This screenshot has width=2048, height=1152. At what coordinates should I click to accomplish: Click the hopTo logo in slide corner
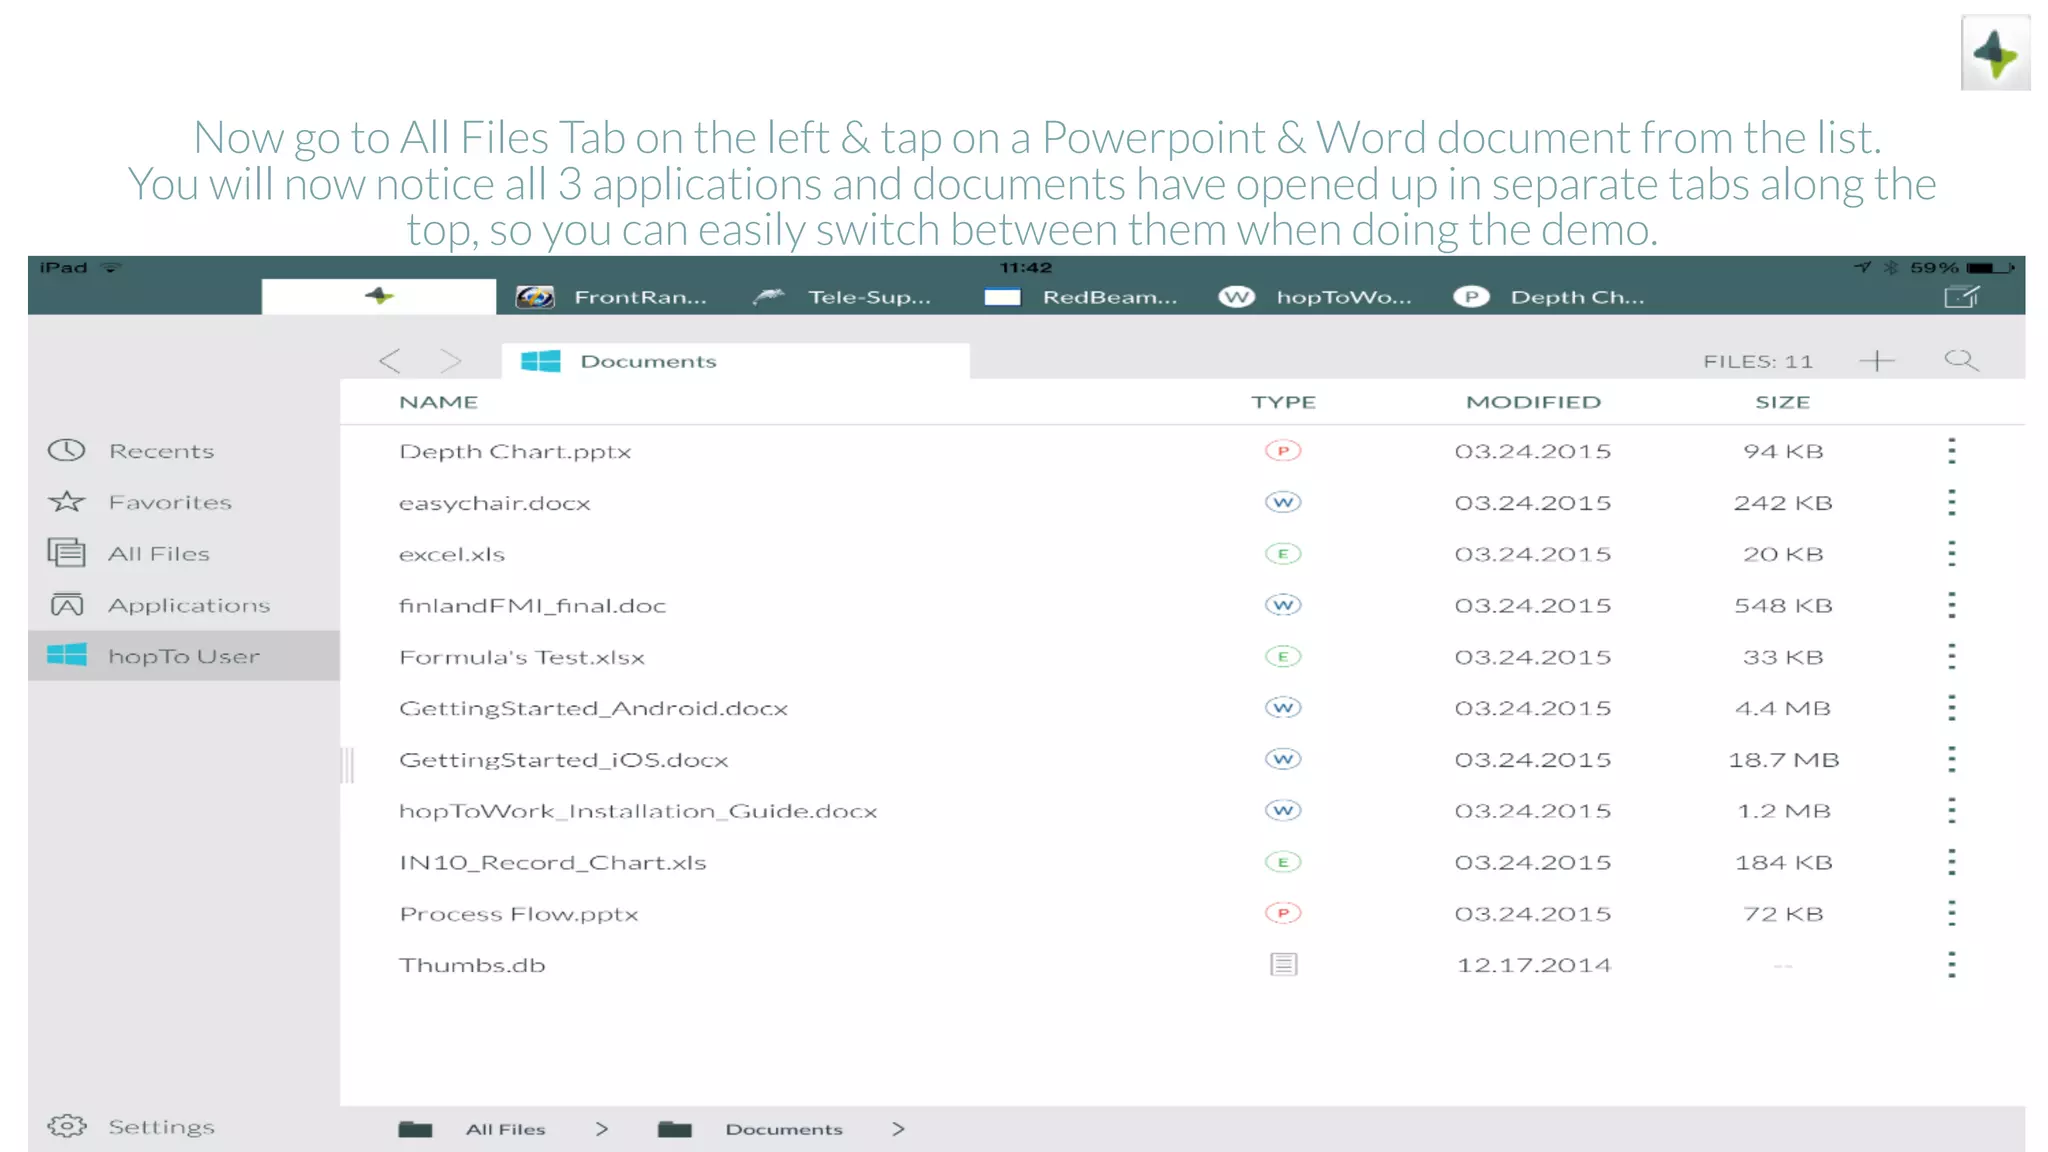click(1995, 54)
